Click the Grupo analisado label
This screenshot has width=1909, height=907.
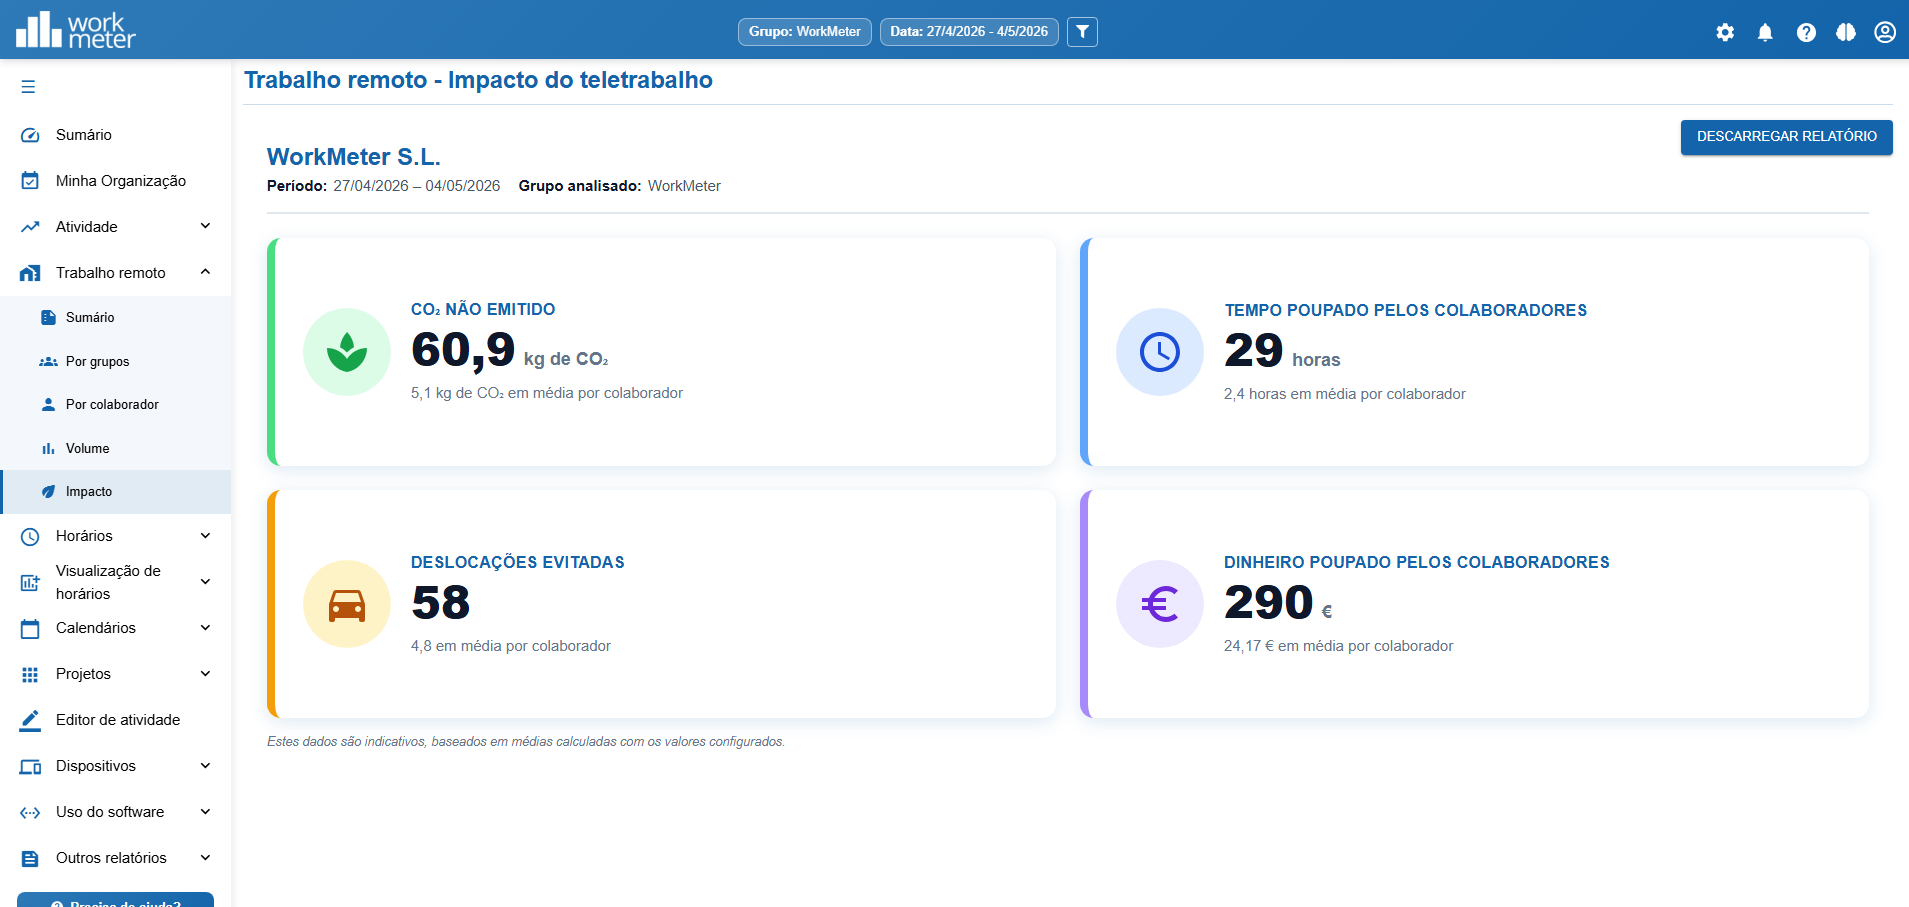[580, 186]
